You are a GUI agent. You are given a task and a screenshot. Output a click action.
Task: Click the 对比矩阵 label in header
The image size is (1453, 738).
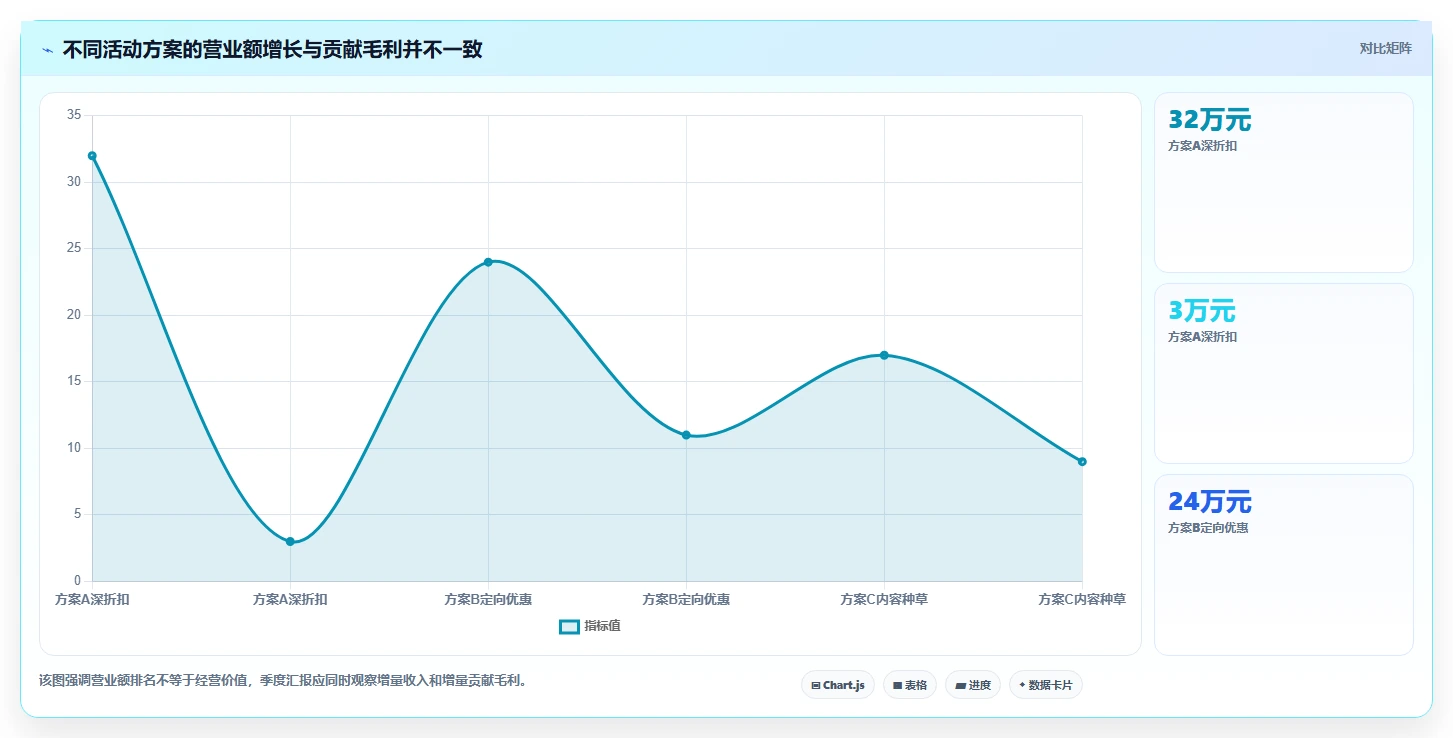pos(1386,49)
